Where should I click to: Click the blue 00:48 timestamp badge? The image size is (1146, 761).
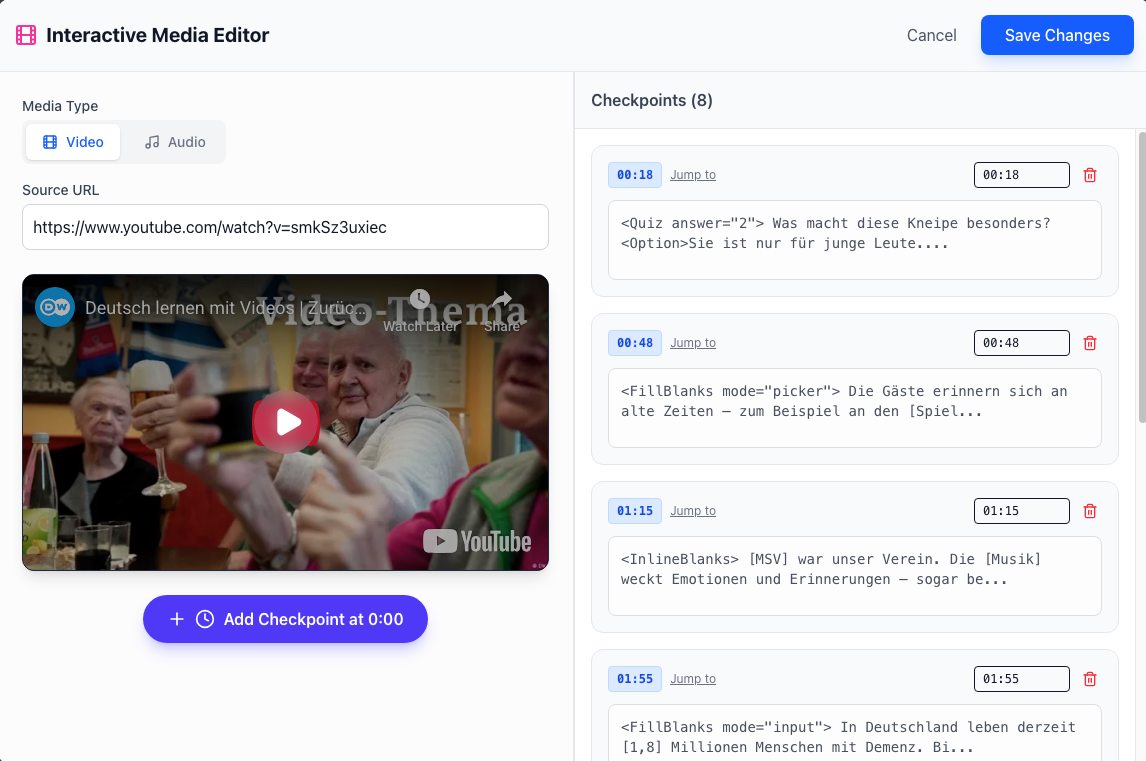[x=634, y=343]
